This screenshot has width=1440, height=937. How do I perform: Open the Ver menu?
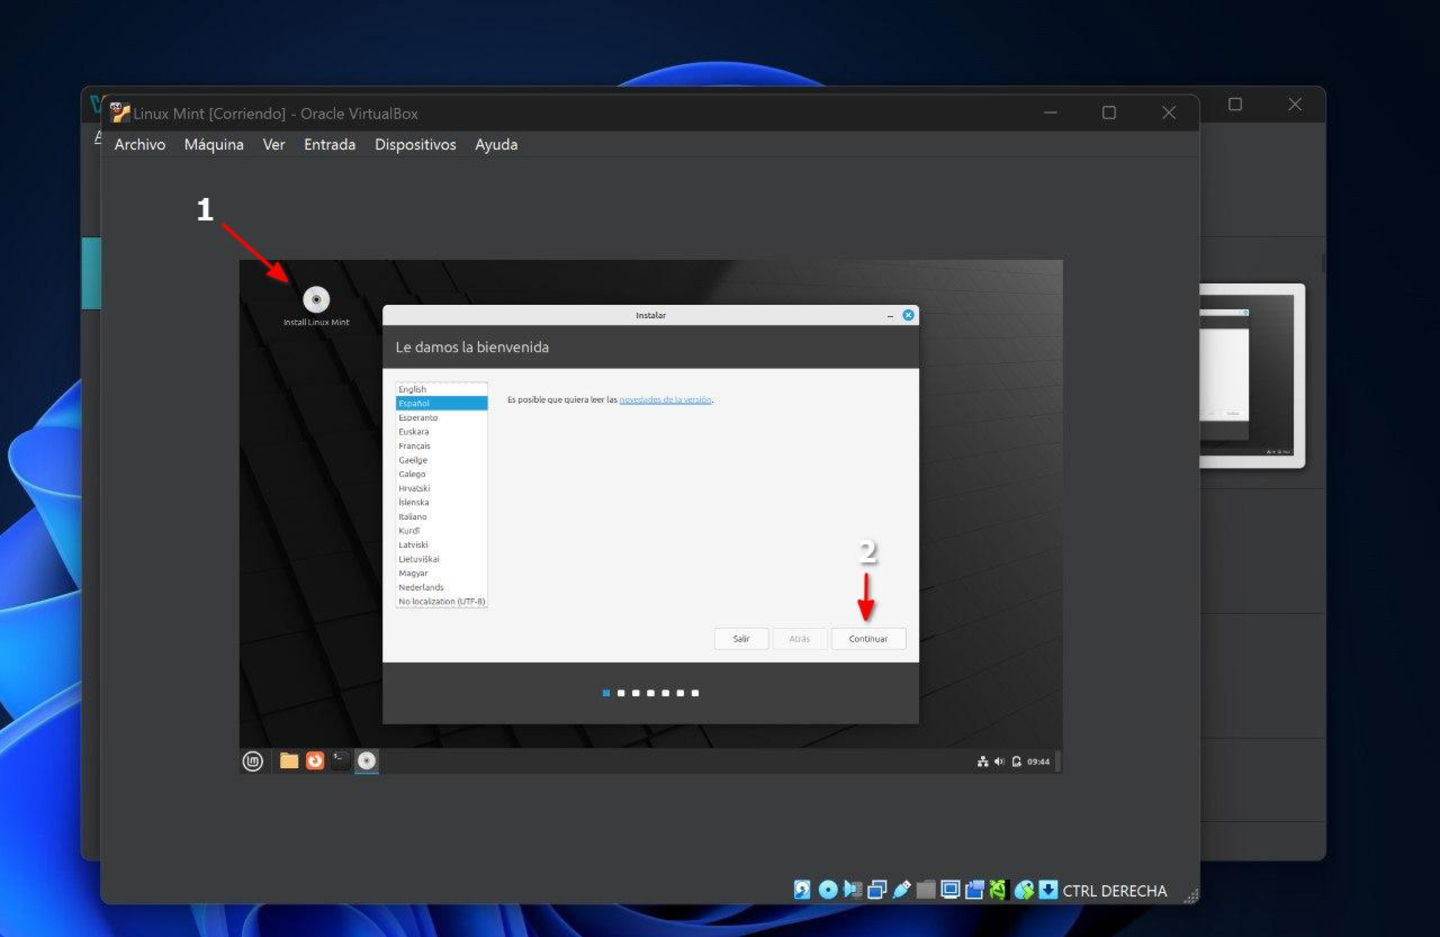274,145
